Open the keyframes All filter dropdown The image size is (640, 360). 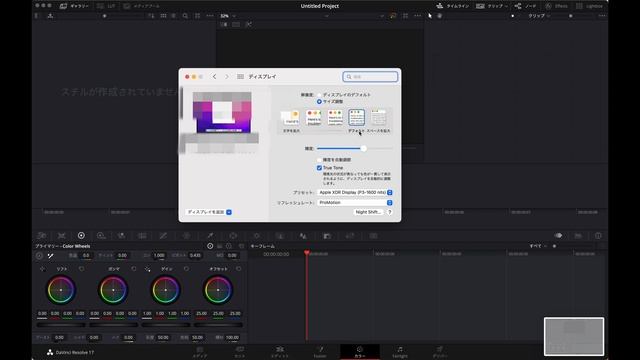pos(538,246)
